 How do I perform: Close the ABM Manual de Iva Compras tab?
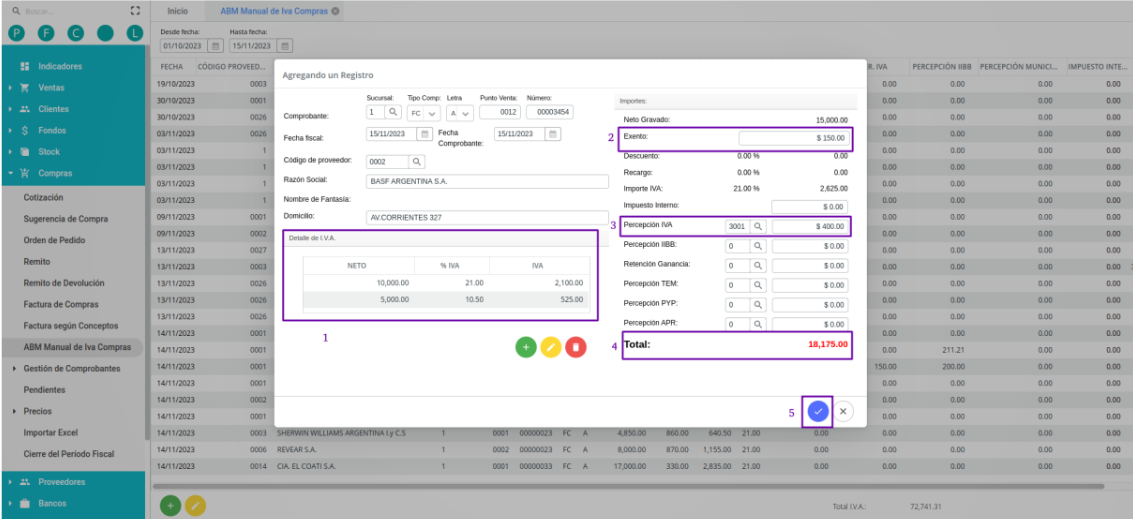tap(335, 12)
